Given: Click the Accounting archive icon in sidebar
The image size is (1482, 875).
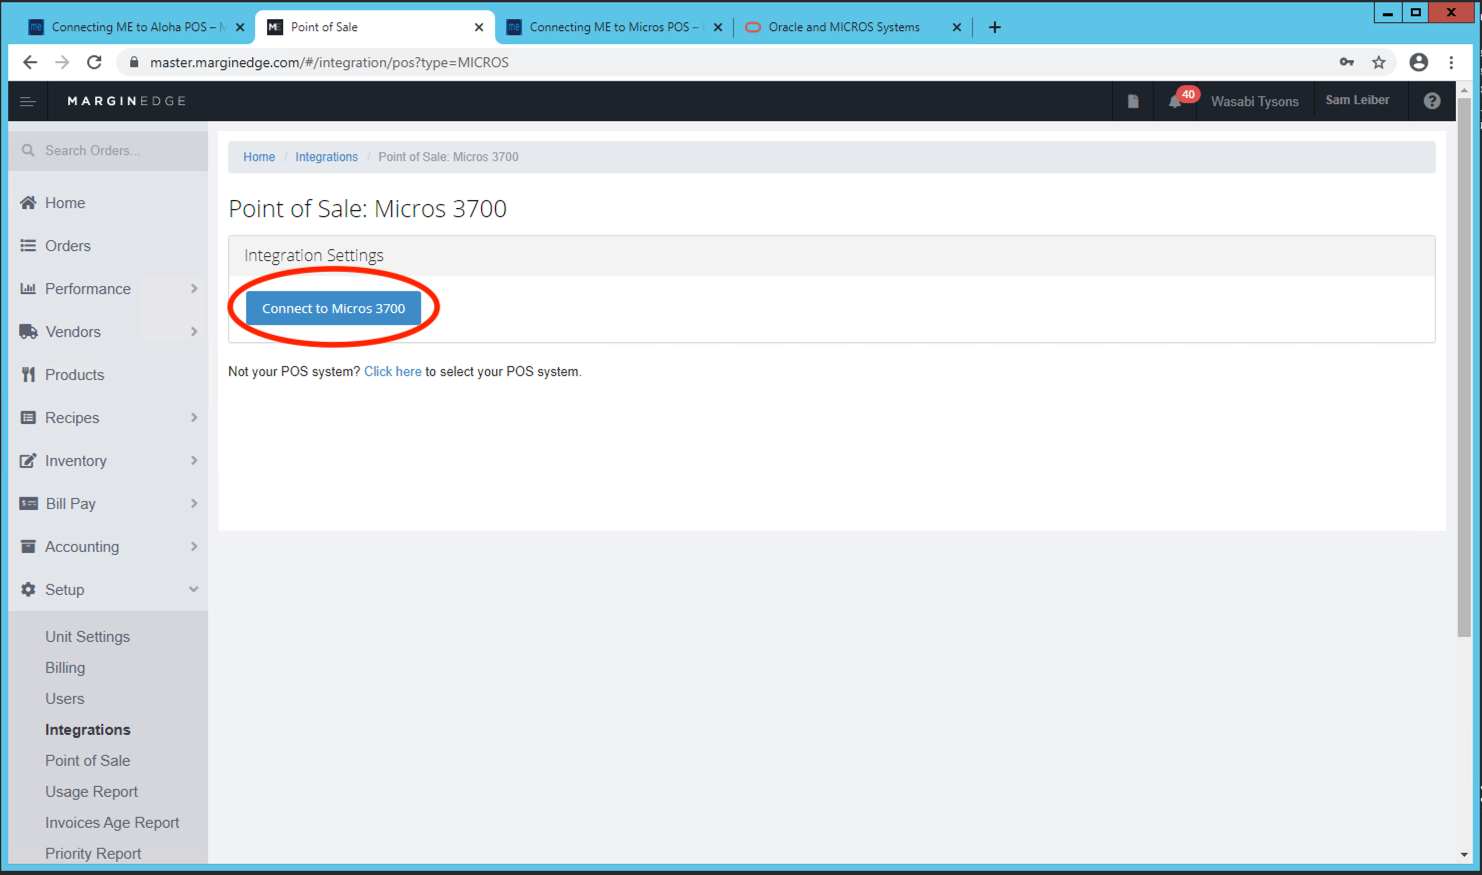Looking at the screenshot, I should 28,547.
